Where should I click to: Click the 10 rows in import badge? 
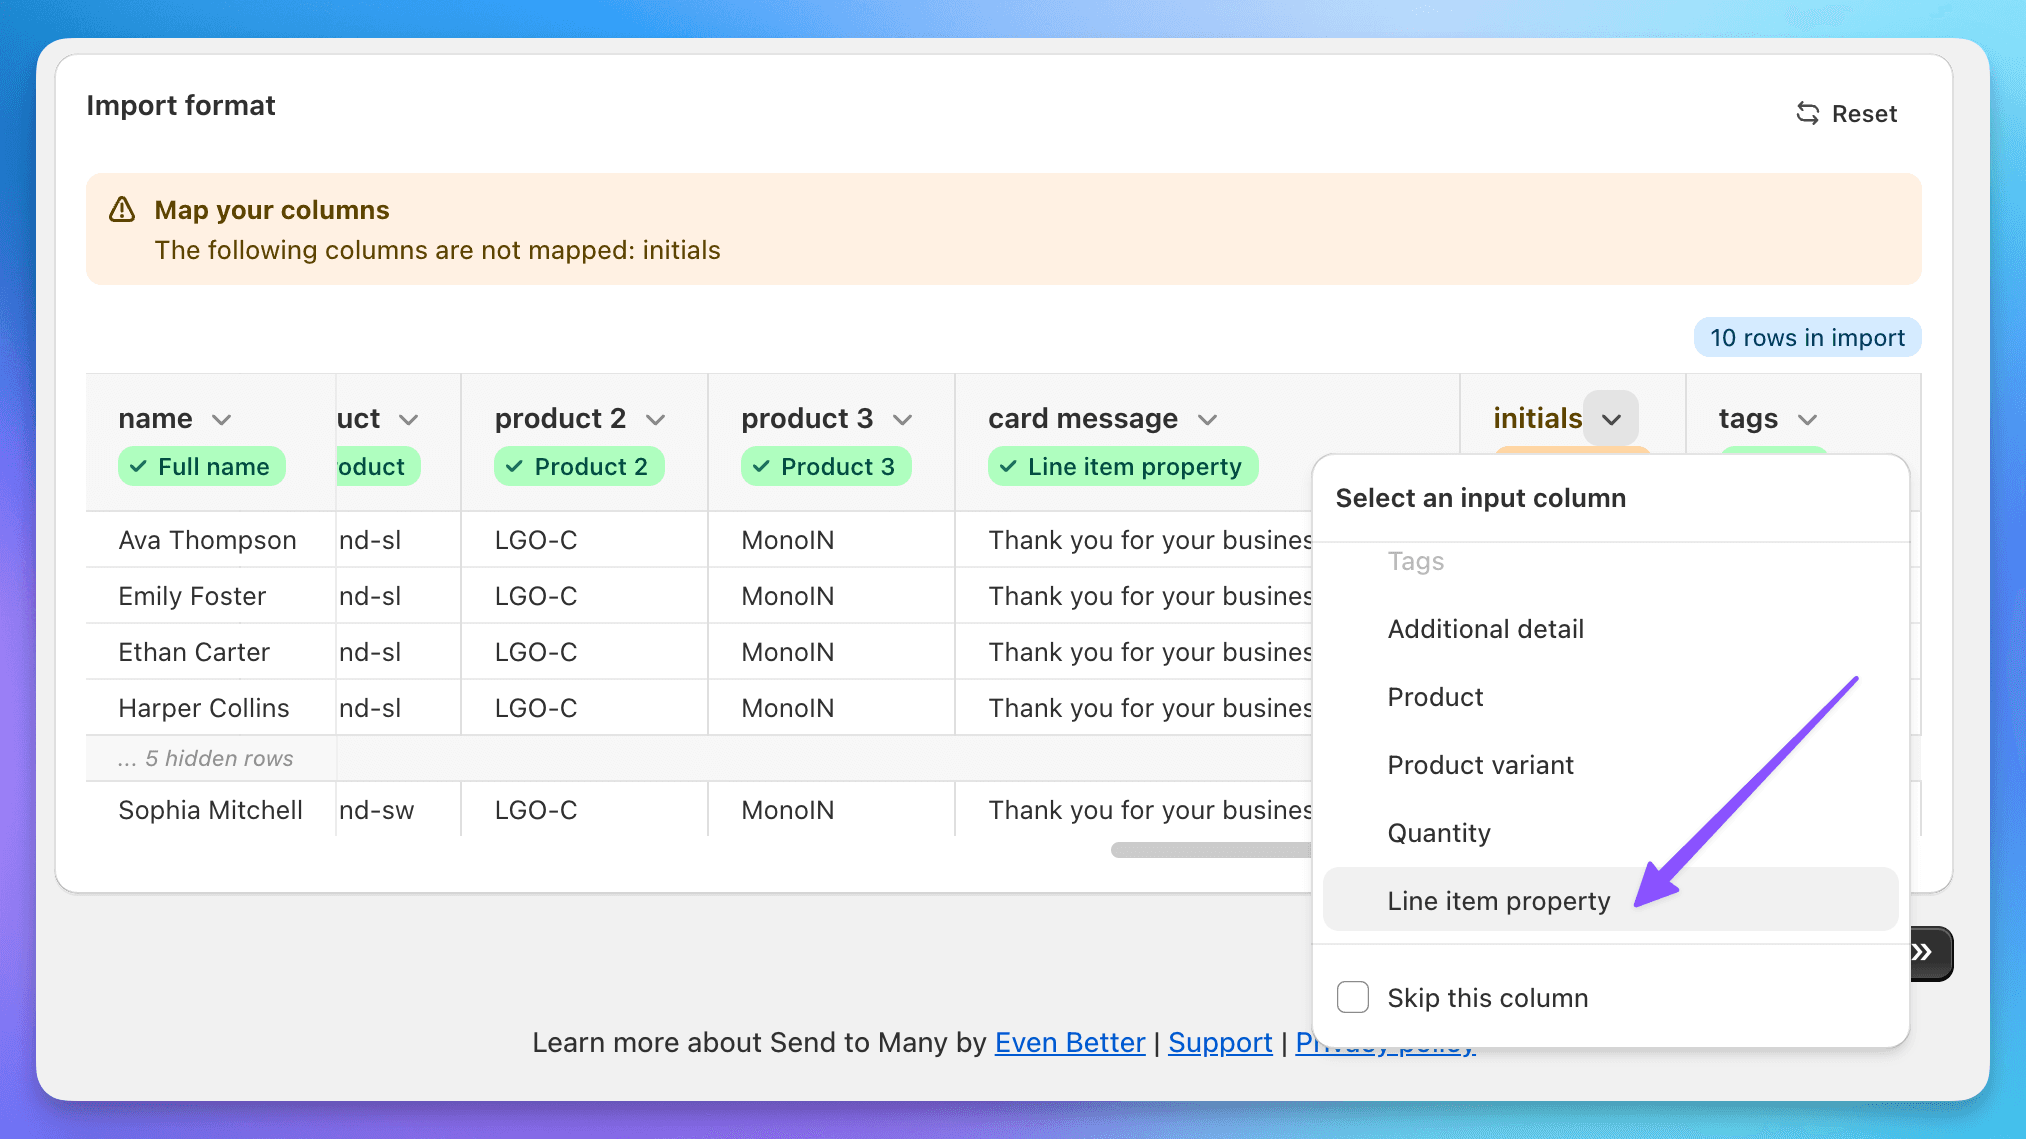(x=1806, y=338)
